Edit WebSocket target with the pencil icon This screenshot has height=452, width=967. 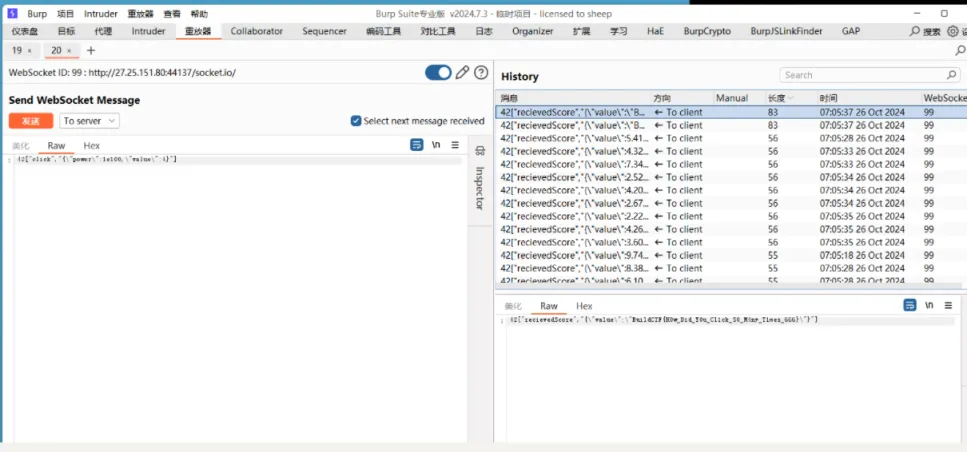(462, 73)
